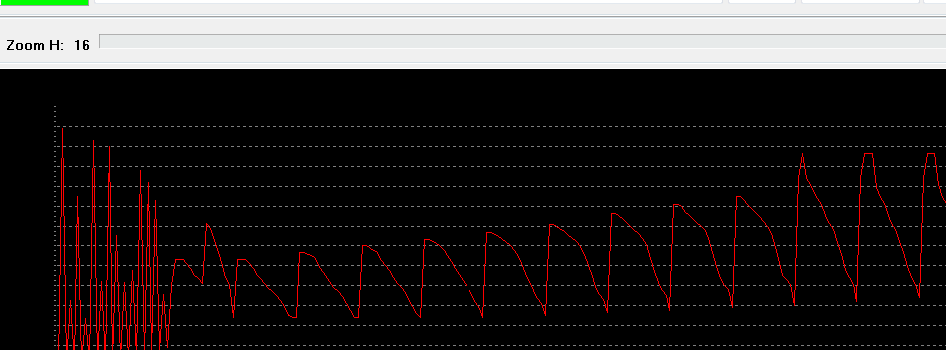
Task: Click the lowest flat trough after the dense spikes
Action: (293, 317)
